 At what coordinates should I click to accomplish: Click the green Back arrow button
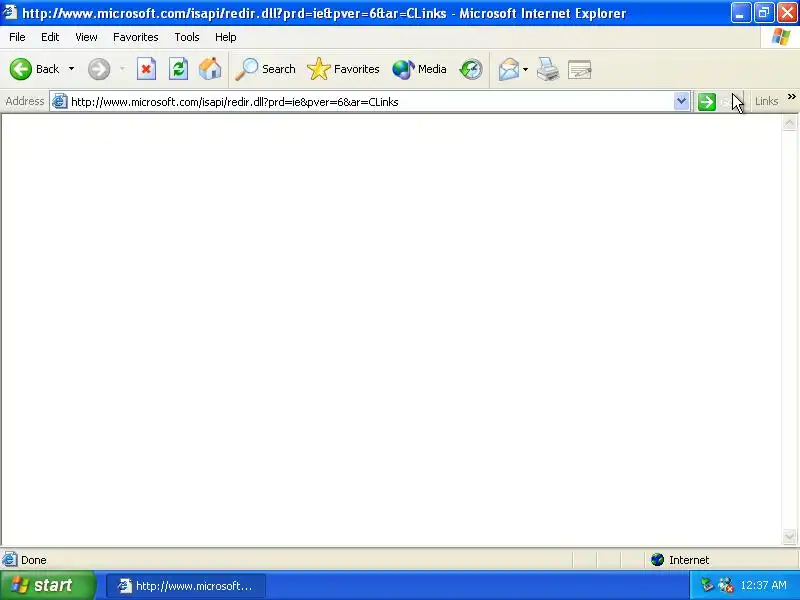pos(21,69)
